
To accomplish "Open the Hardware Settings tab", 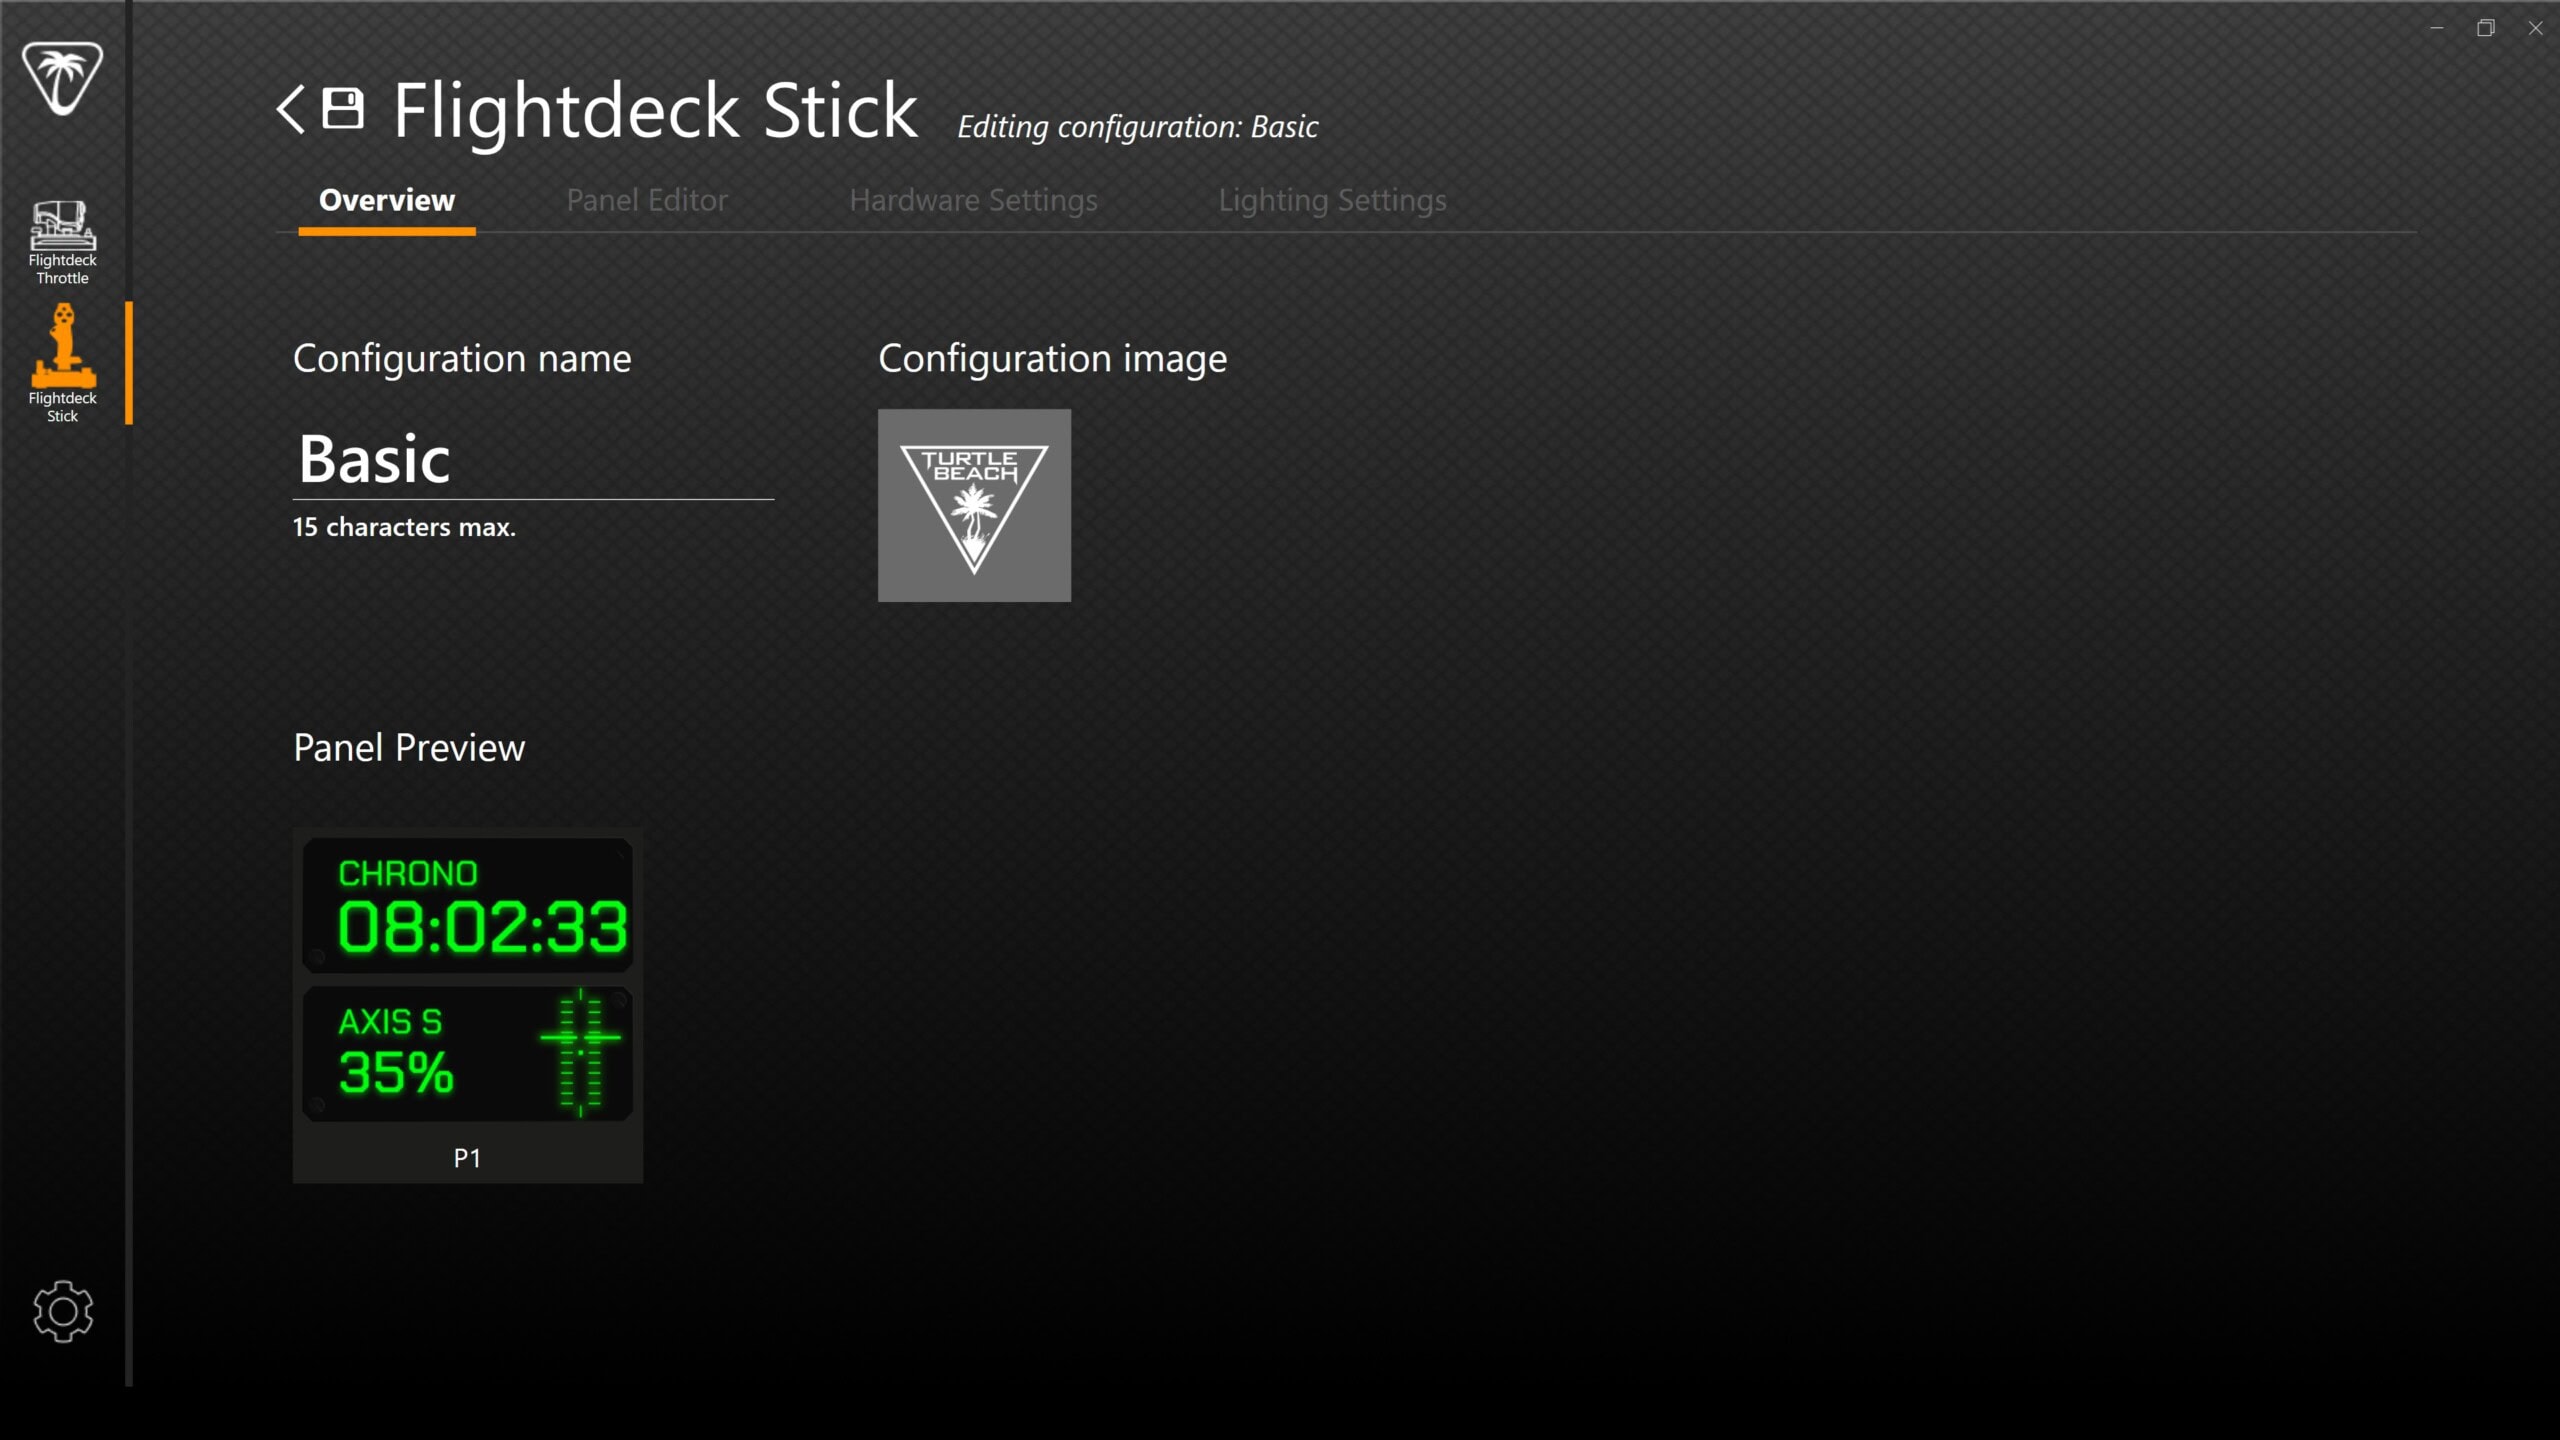I will click(x=973, y=201).
